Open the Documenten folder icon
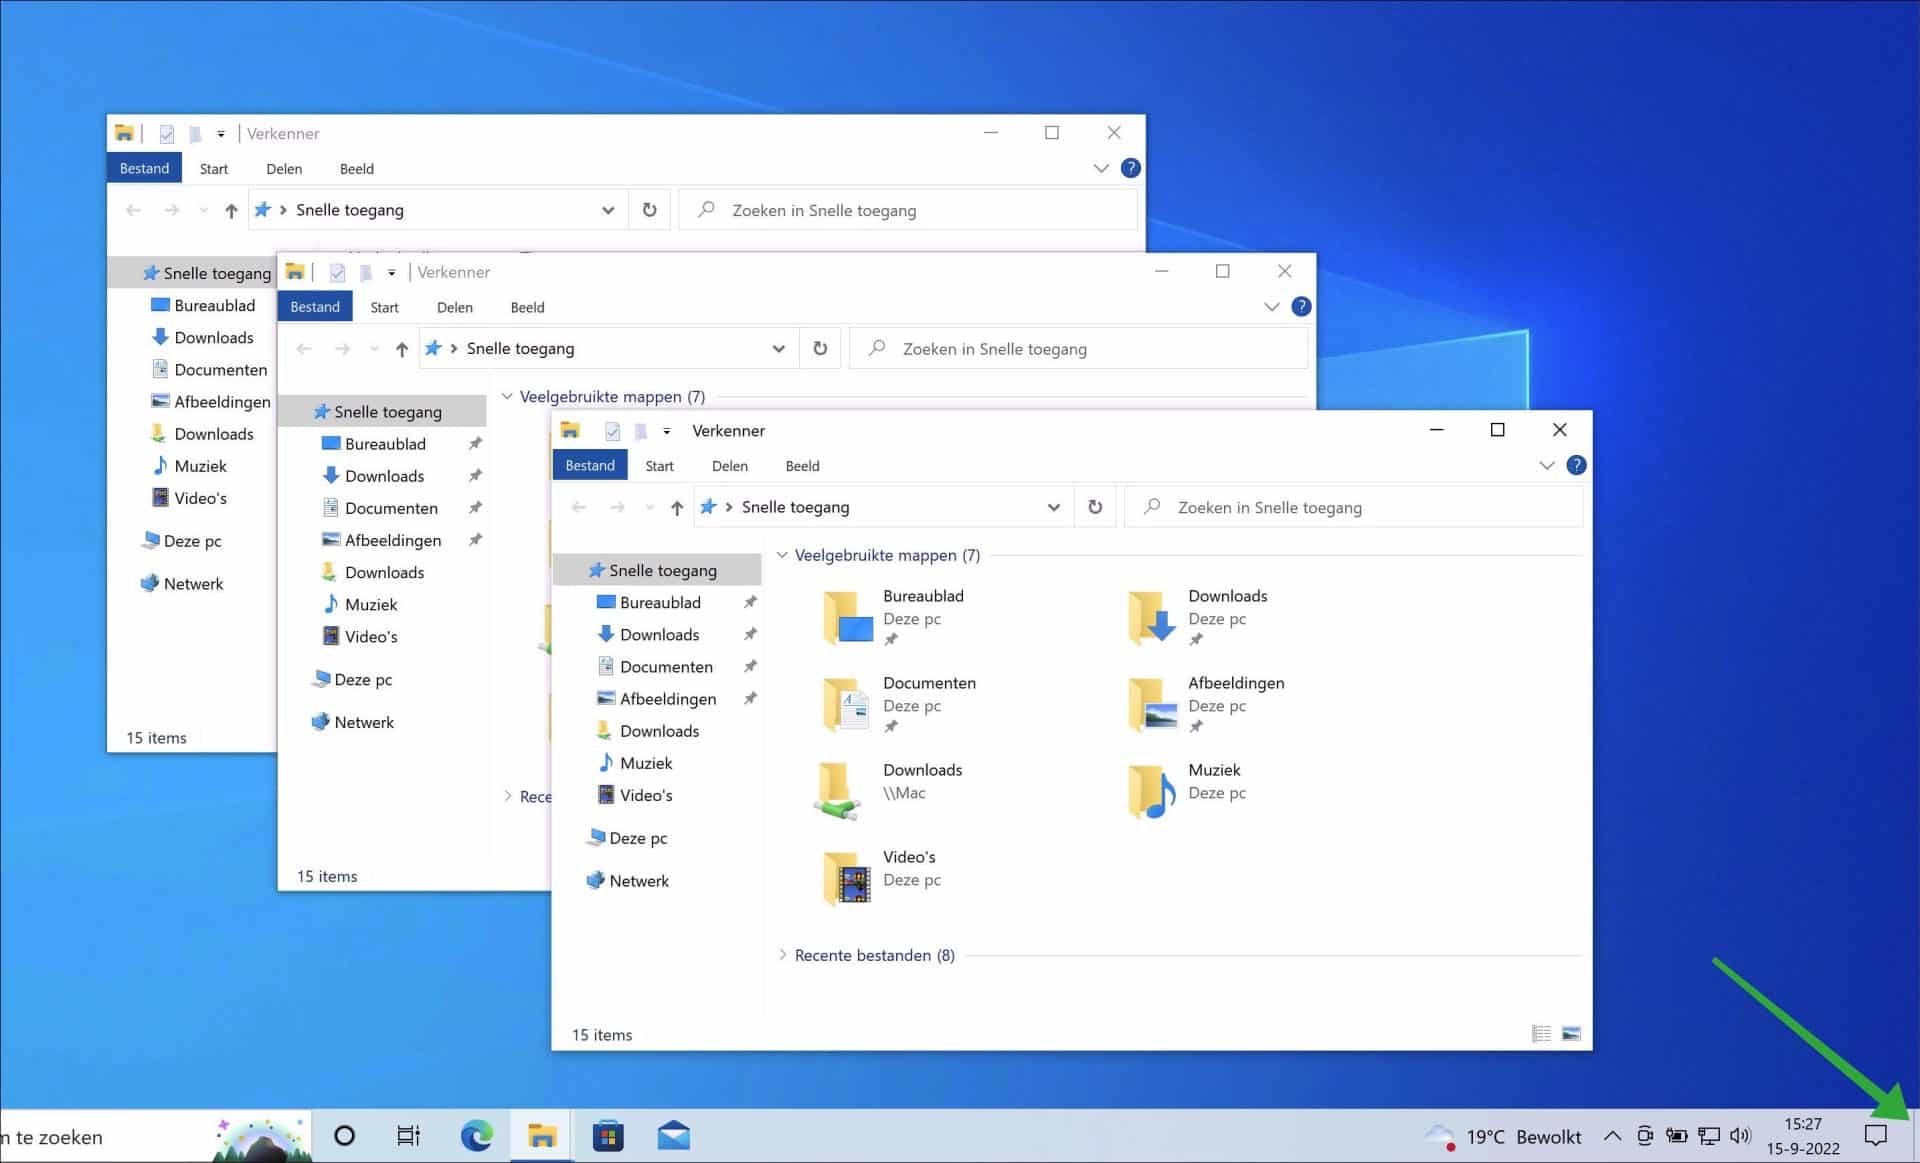 click(851, 706)
